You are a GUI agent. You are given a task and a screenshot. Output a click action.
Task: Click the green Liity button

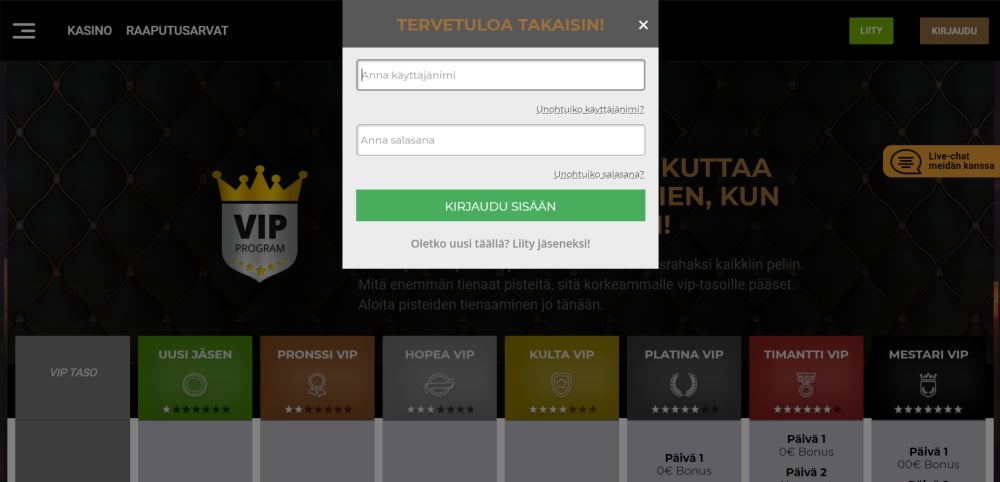click(871, 31)
